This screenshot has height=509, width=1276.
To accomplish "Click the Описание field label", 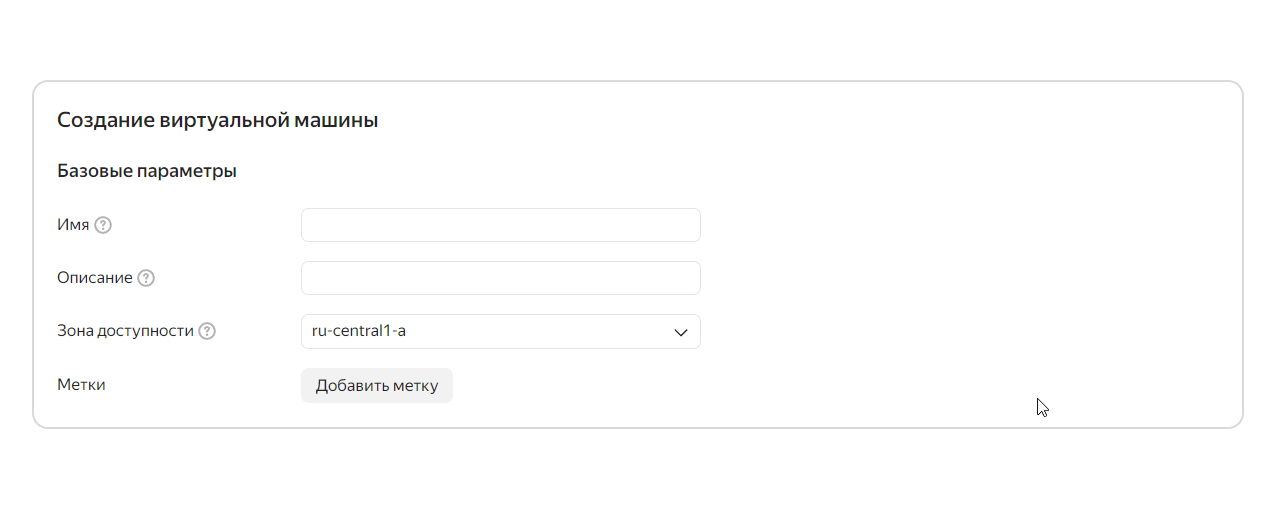I will point(95,278).
